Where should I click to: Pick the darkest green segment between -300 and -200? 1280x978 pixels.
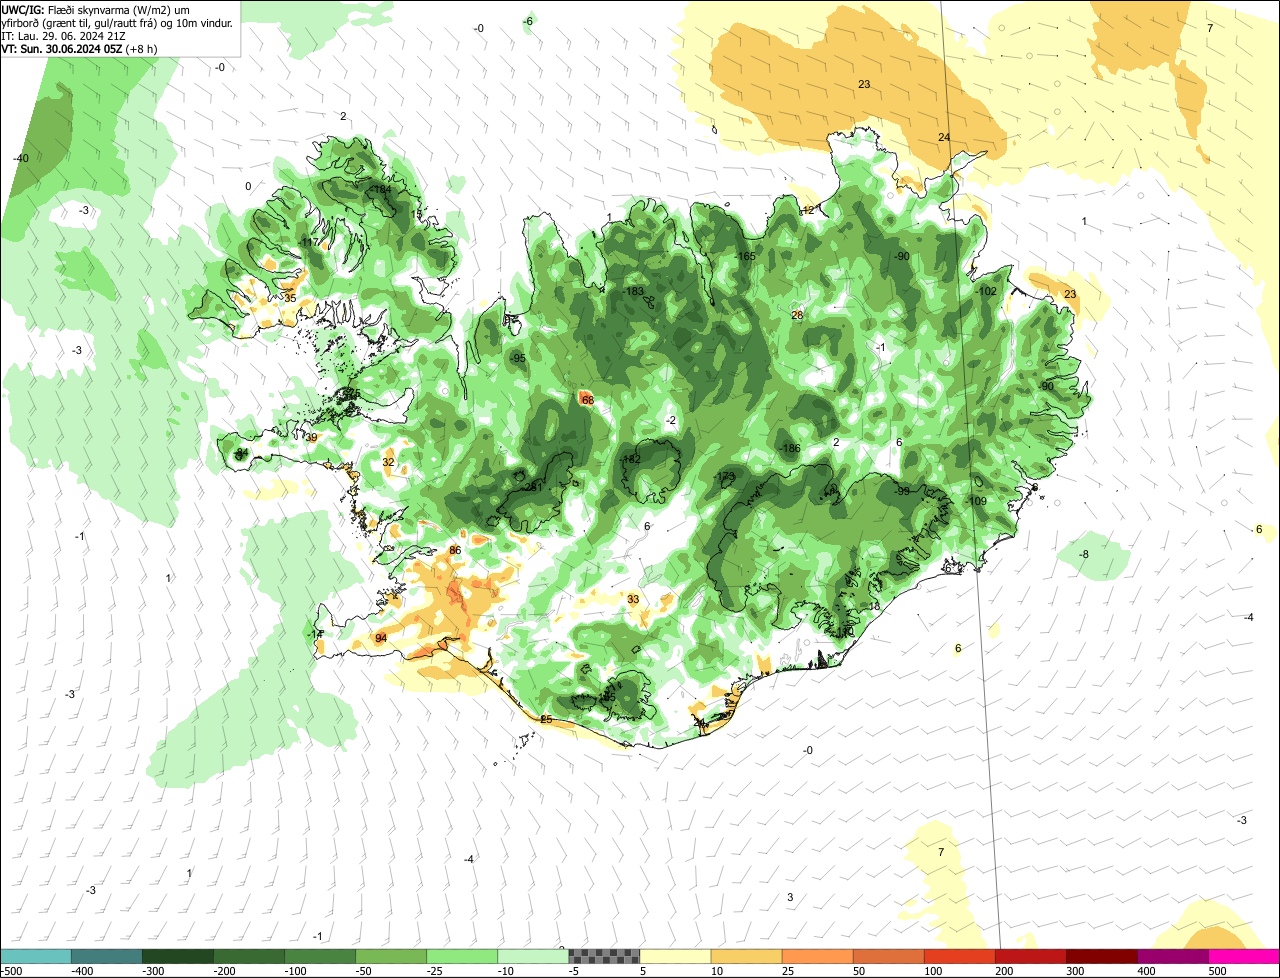(178, 956)
